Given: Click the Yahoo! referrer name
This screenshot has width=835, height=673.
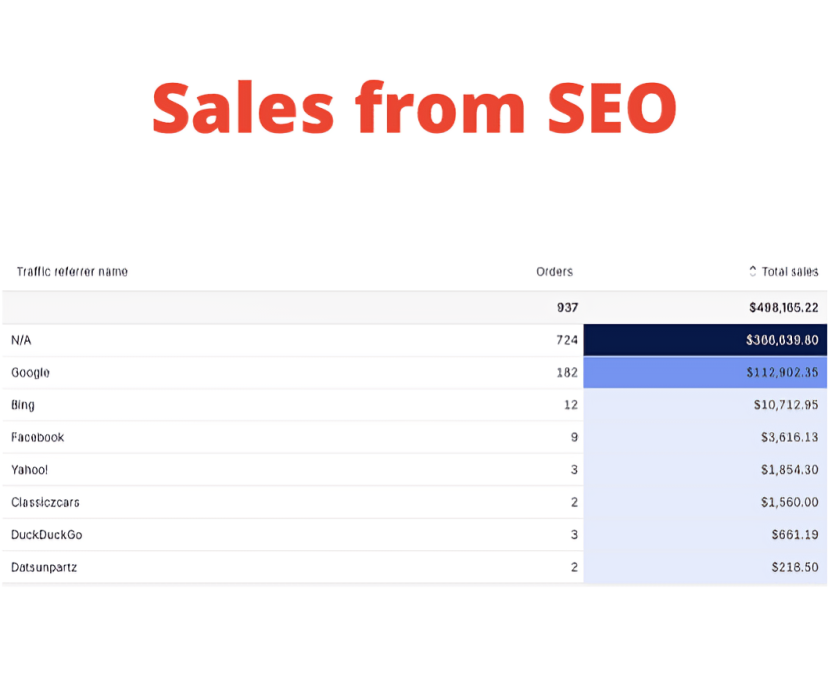Looking at the screenshot, I should [29, 470].
